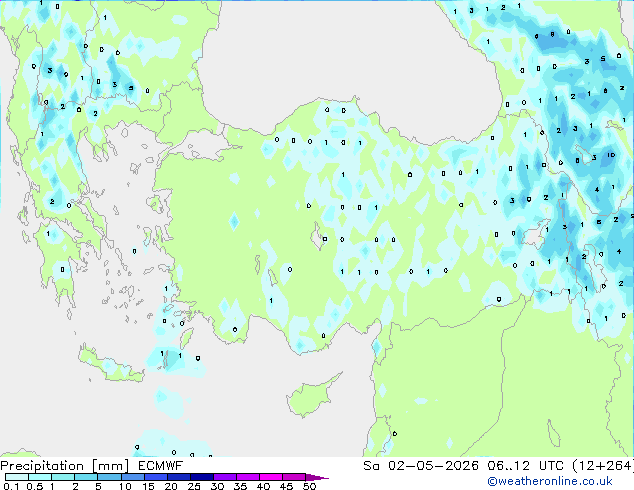Click the legend number '0.1'
The height and width of the screenshot is (490, 634).
tap(11, 486)
